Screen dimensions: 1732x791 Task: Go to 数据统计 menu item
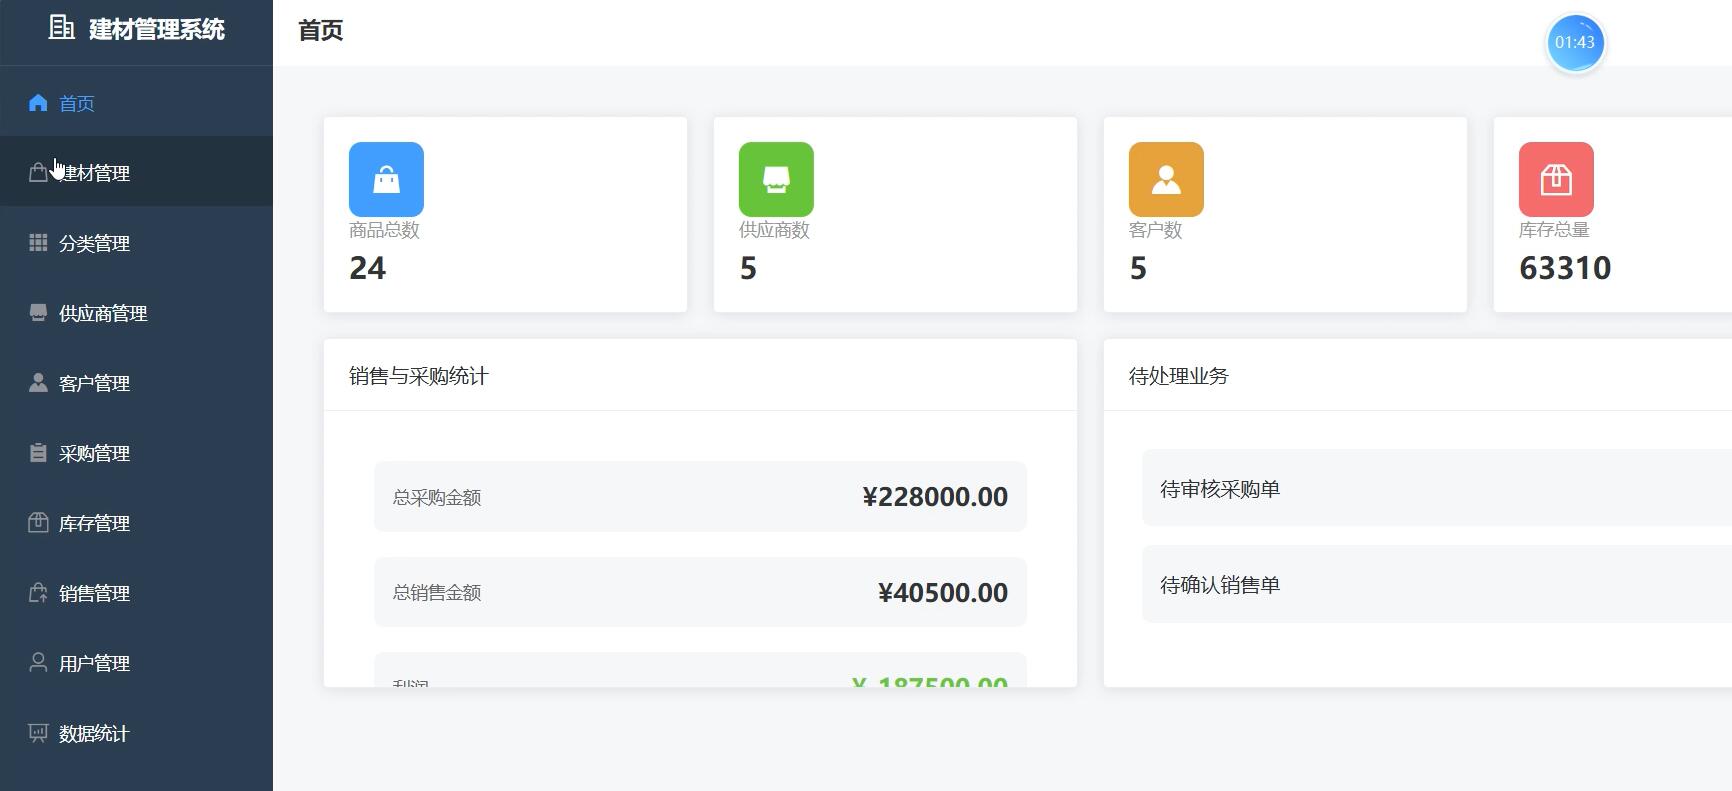[136, 733]
